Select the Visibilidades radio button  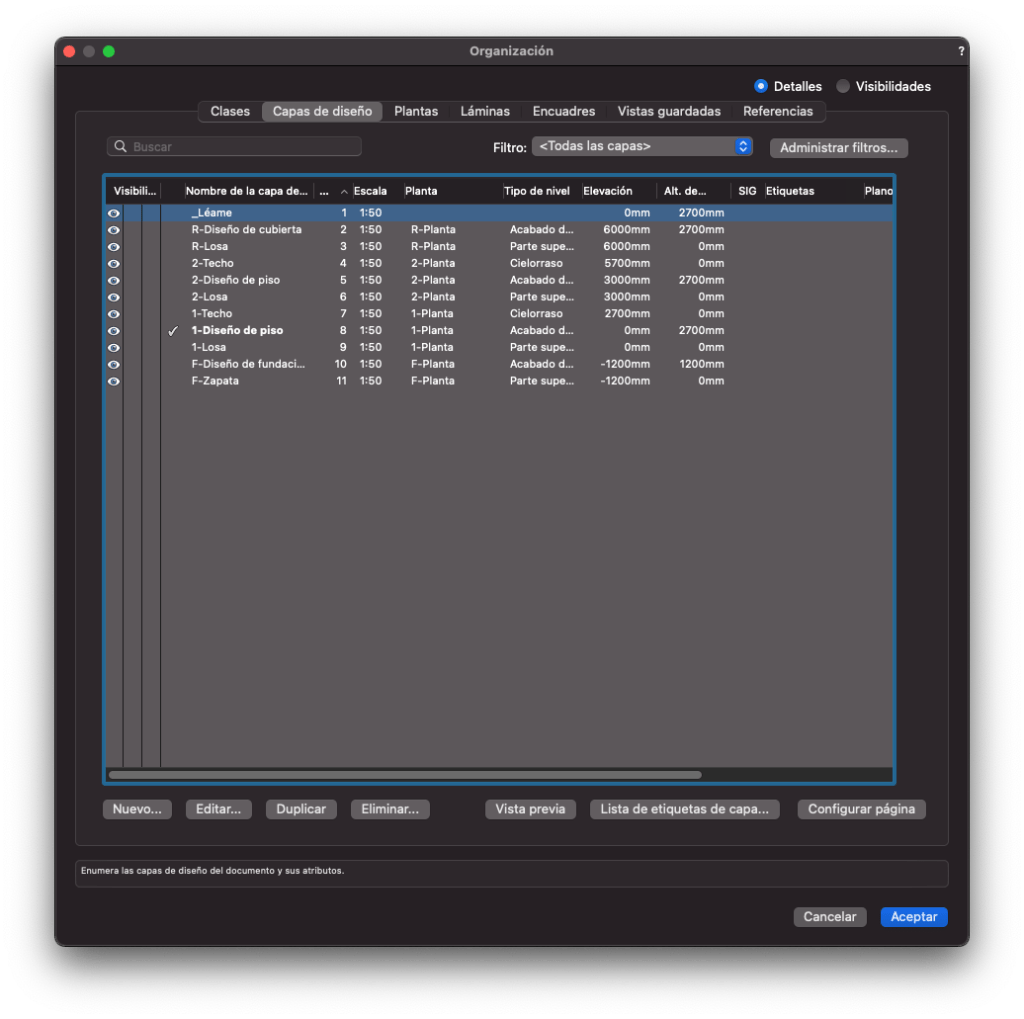pyautogui.click(x=843, y=86)
